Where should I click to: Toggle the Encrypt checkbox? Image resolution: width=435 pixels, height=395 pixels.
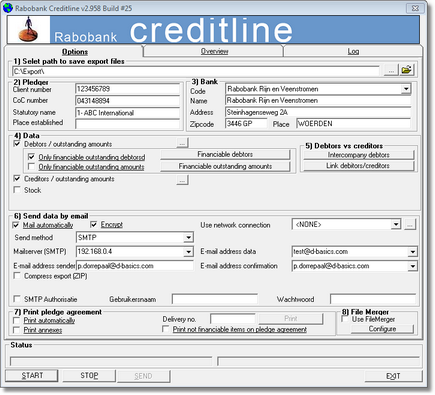tap(94, 224)
